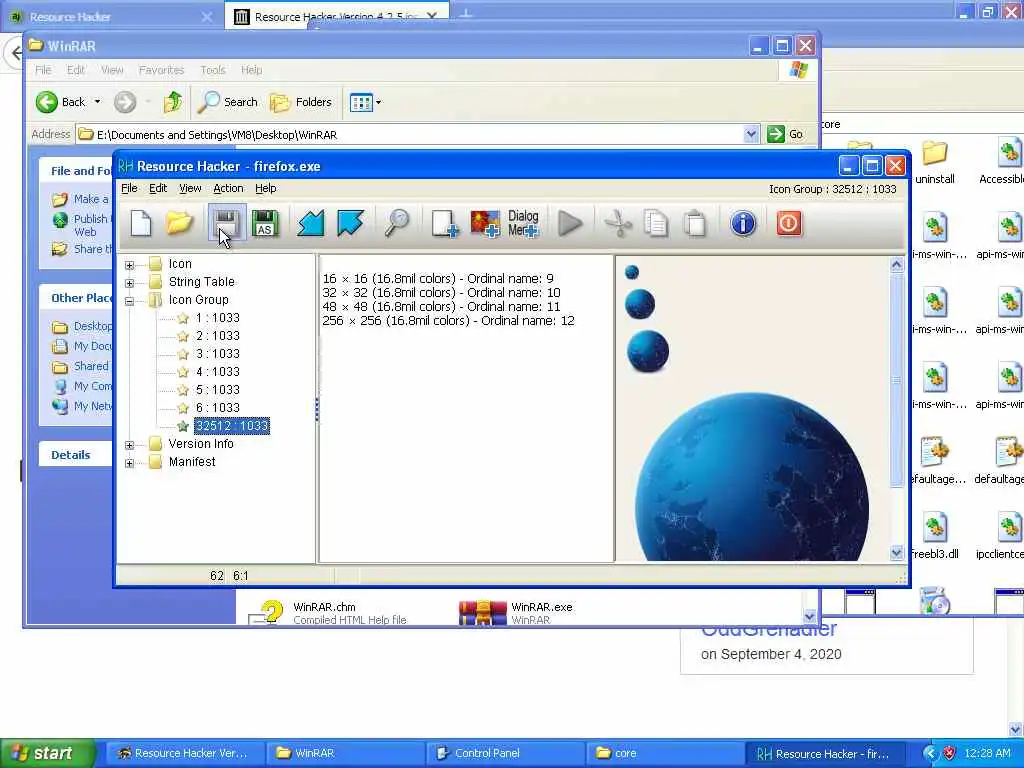Open Tools menu in WinRAR window
This screenshot has width=1024, height=768.
212,70
